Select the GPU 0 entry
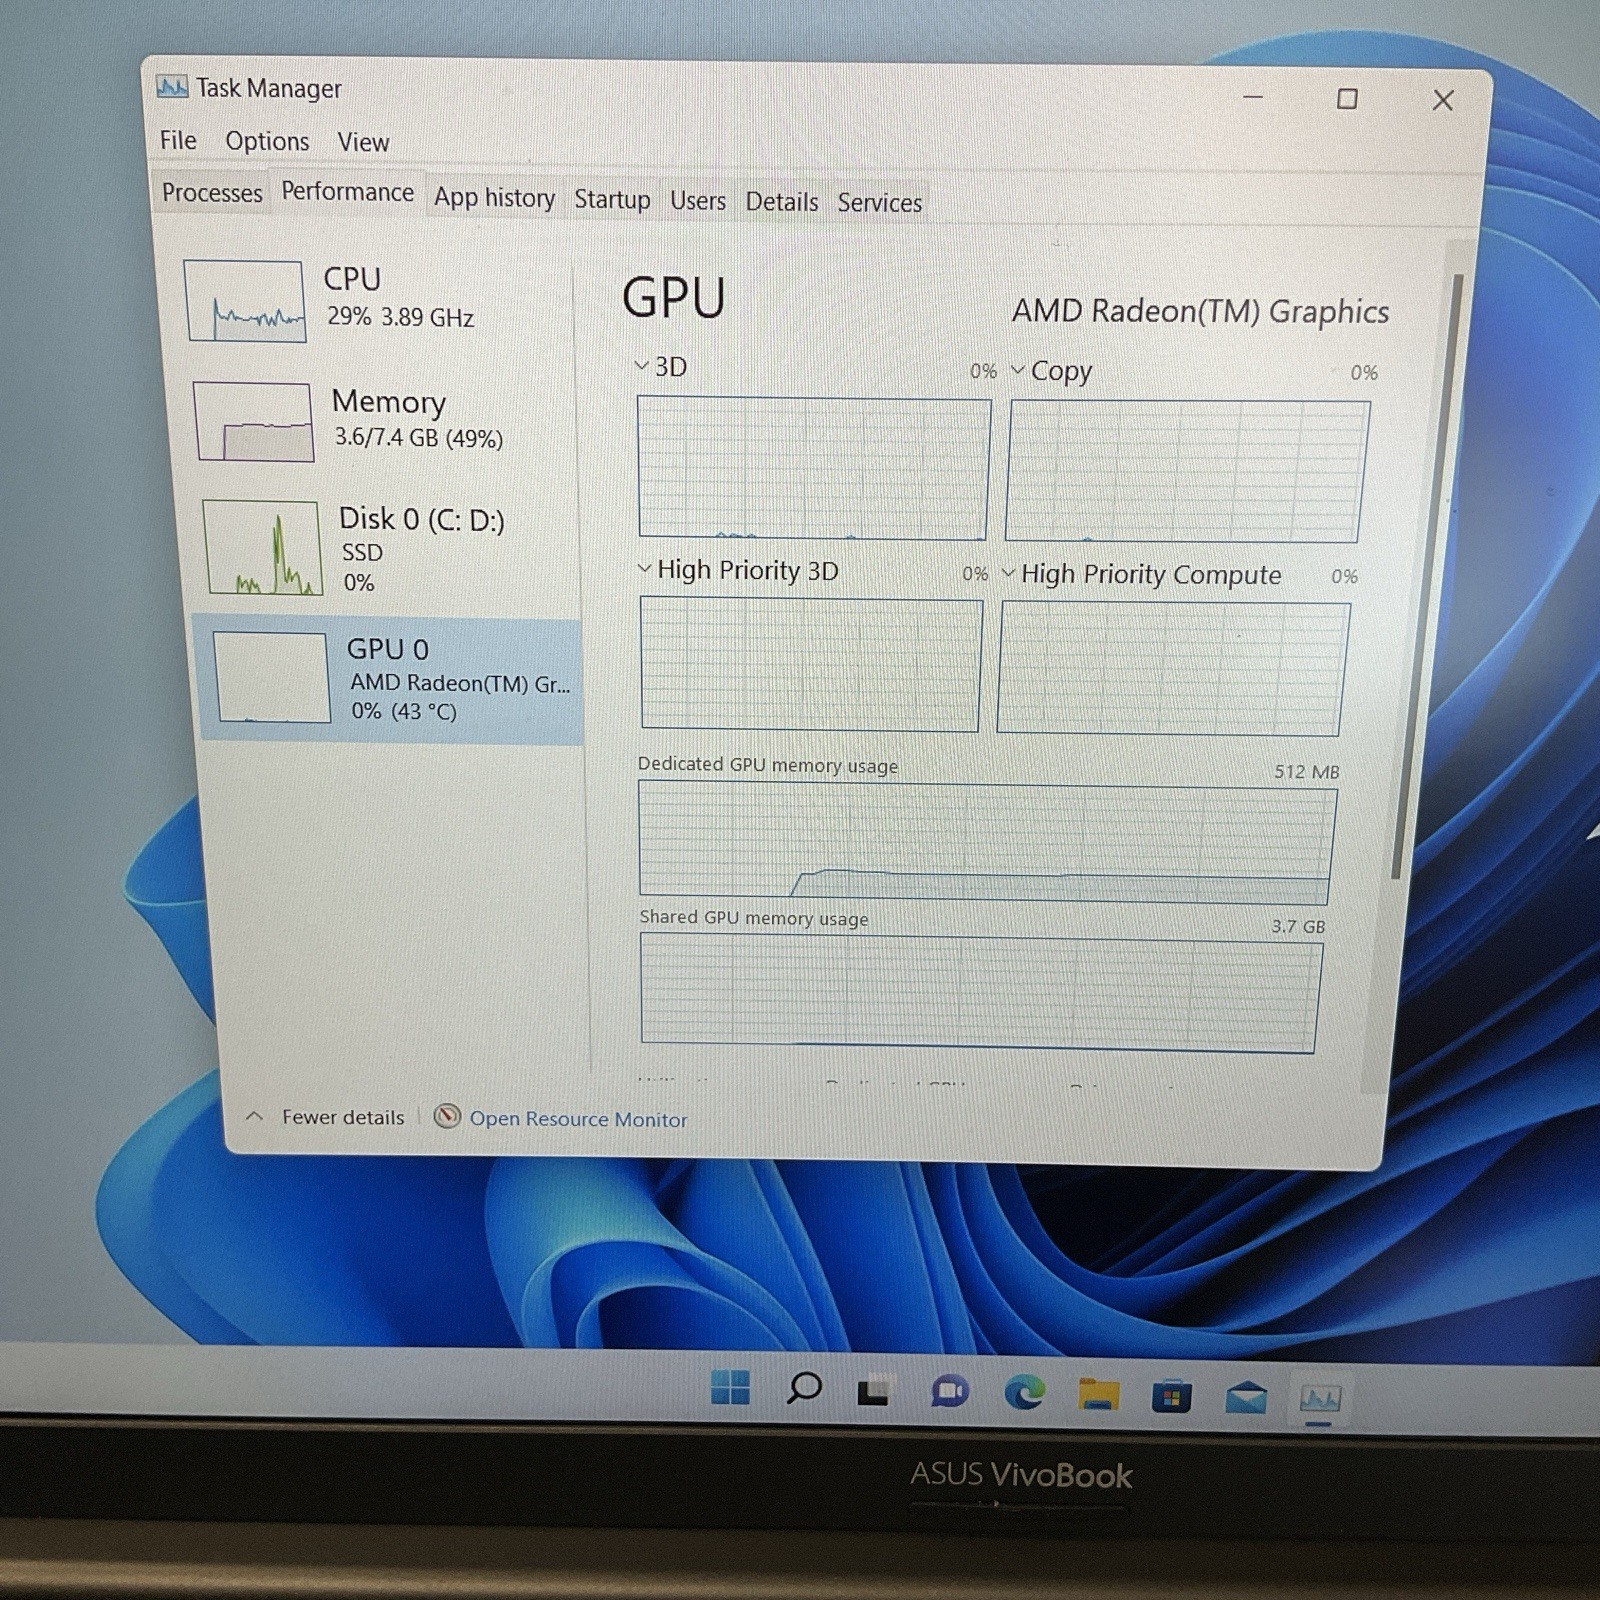 click(x=390, y=680)
